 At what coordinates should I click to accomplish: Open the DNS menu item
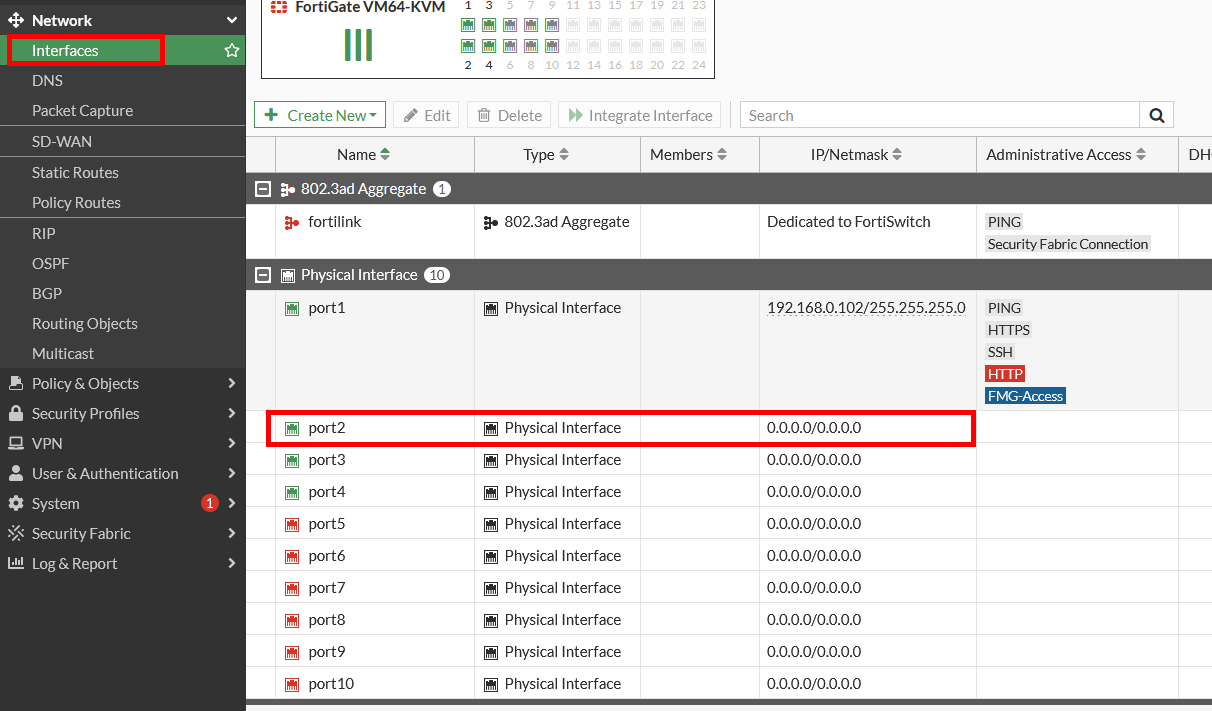coord(47,81)
